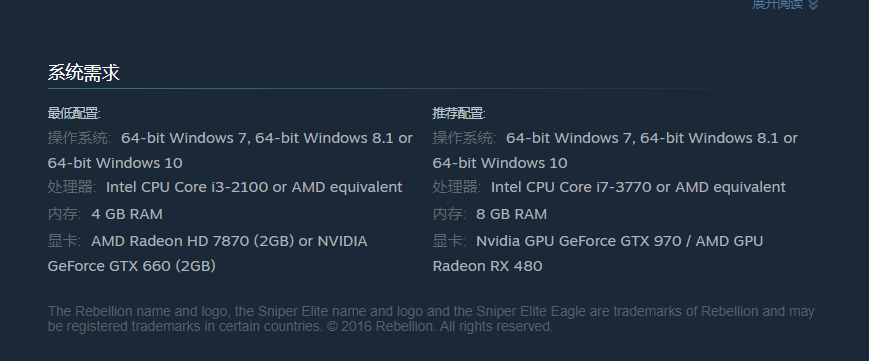Click the recommended 操作系统 label

click(464, 138)
